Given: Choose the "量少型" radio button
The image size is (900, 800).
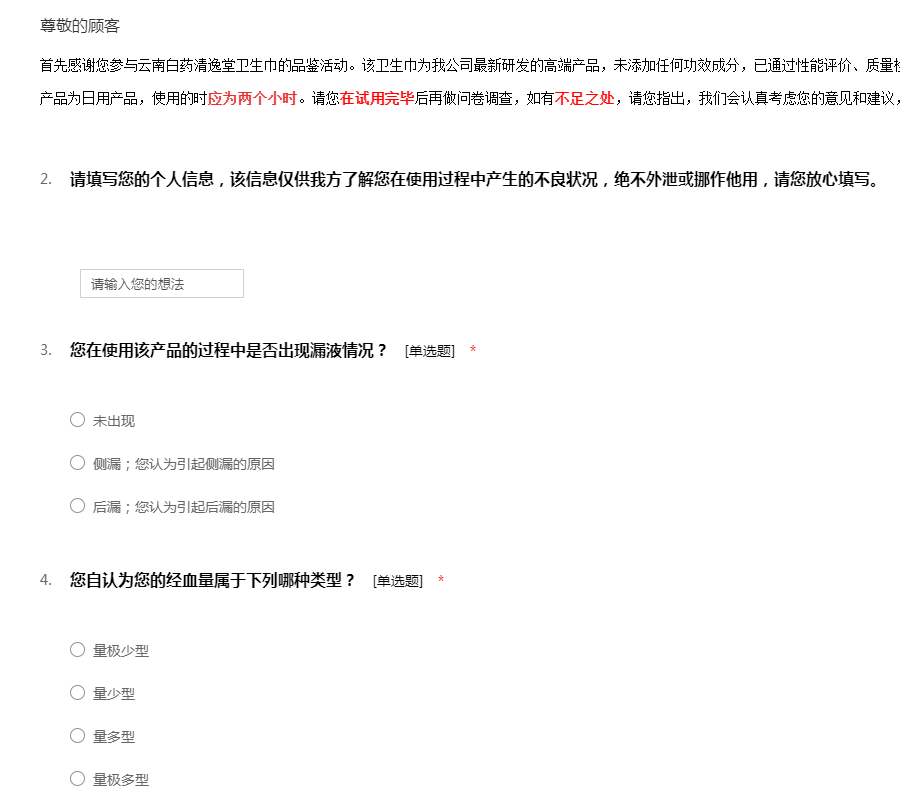Looking at the screenshot, I should coord(77,693).
